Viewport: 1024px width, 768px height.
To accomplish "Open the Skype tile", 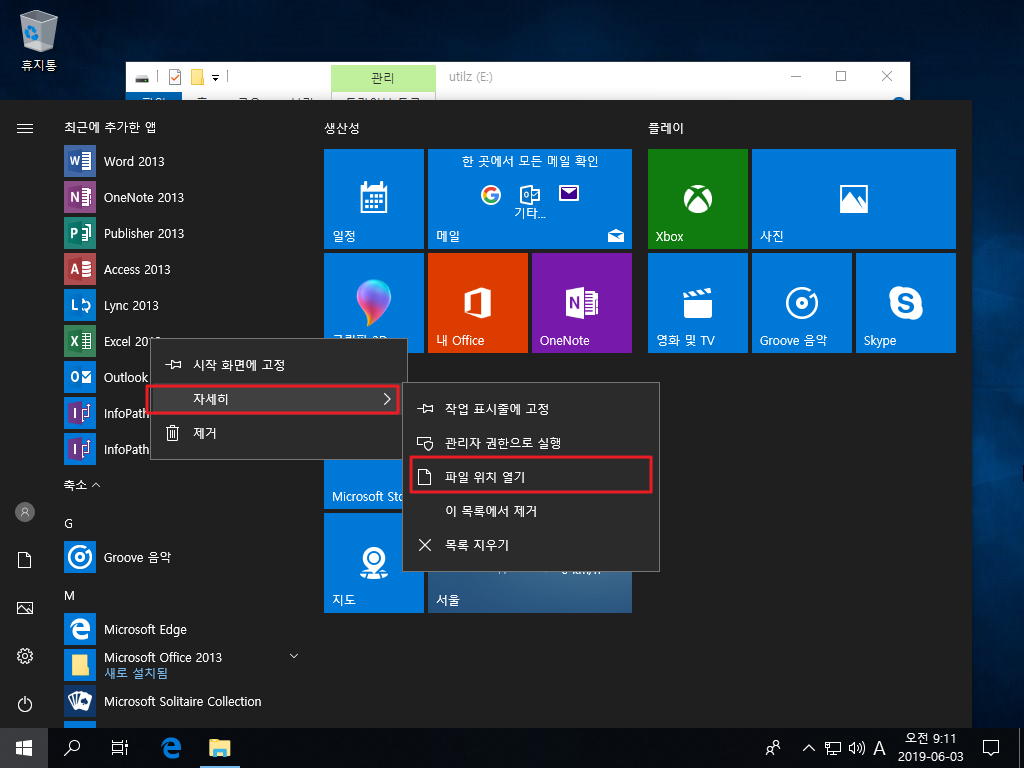I will (906, 303).
